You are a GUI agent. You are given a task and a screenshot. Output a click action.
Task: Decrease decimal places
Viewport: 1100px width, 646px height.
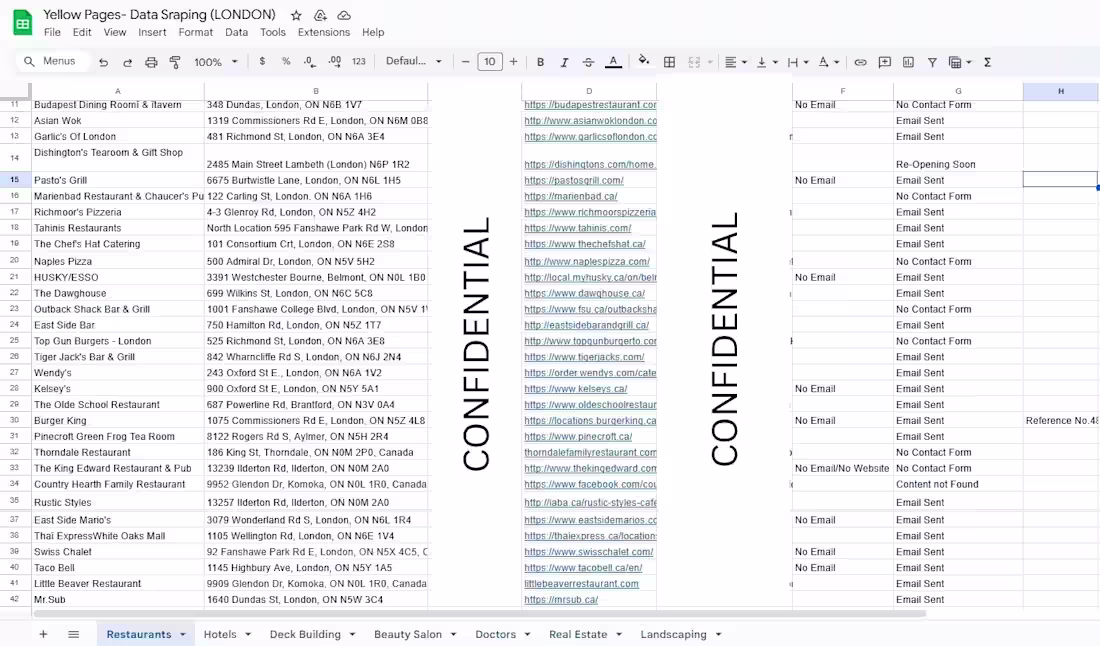[310, 62]
